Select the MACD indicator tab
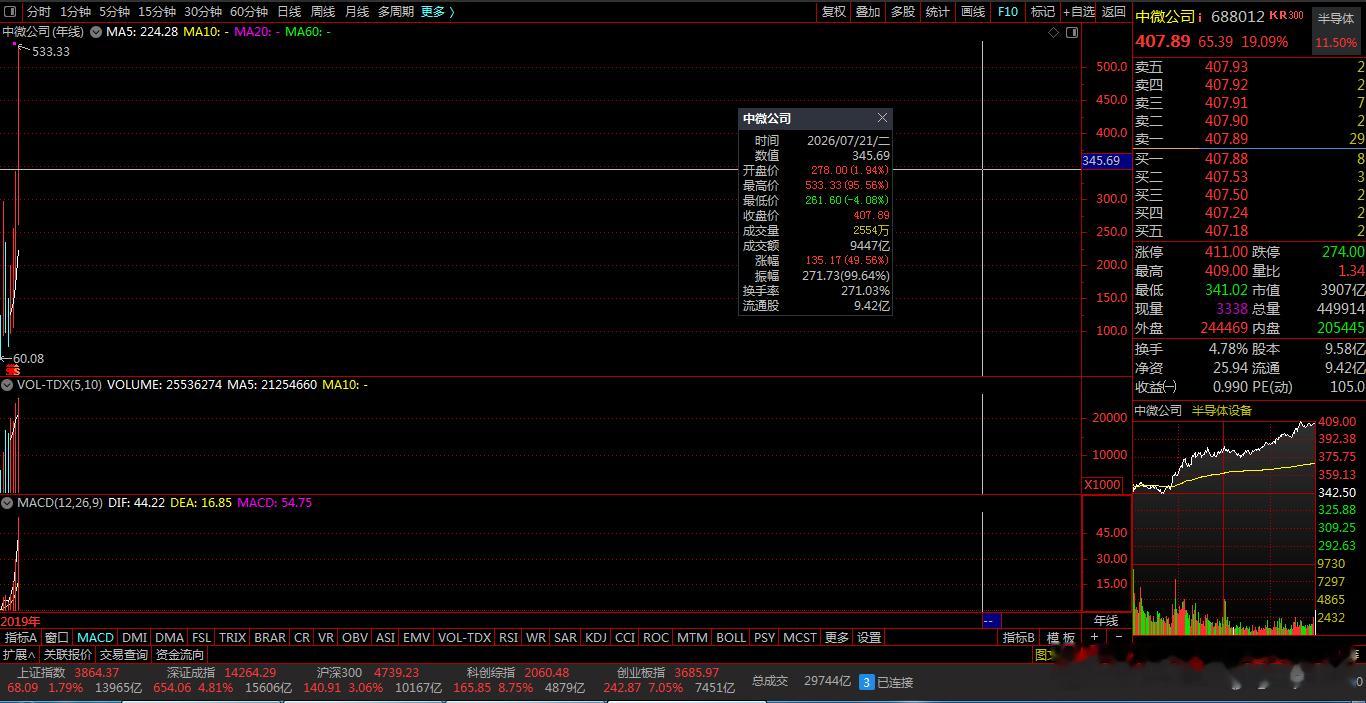Screen dimensions: 1366x703 click(96, 637)
